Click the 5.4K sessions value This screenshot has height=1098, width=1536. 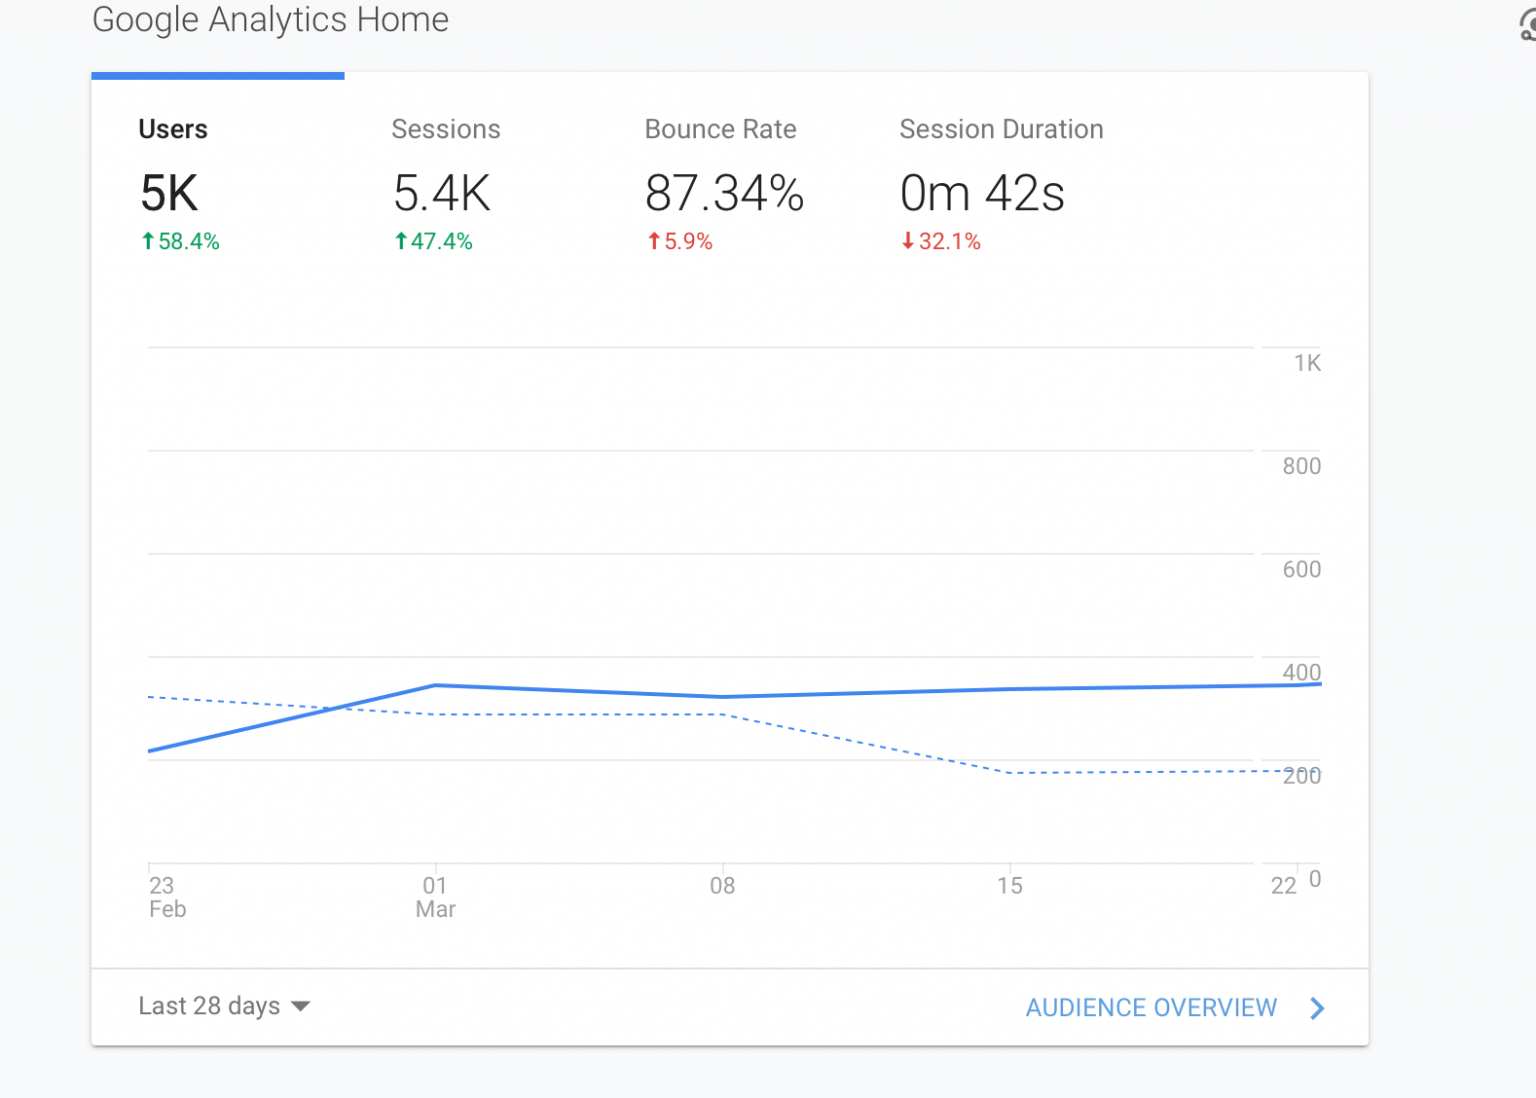click(442, 193)
